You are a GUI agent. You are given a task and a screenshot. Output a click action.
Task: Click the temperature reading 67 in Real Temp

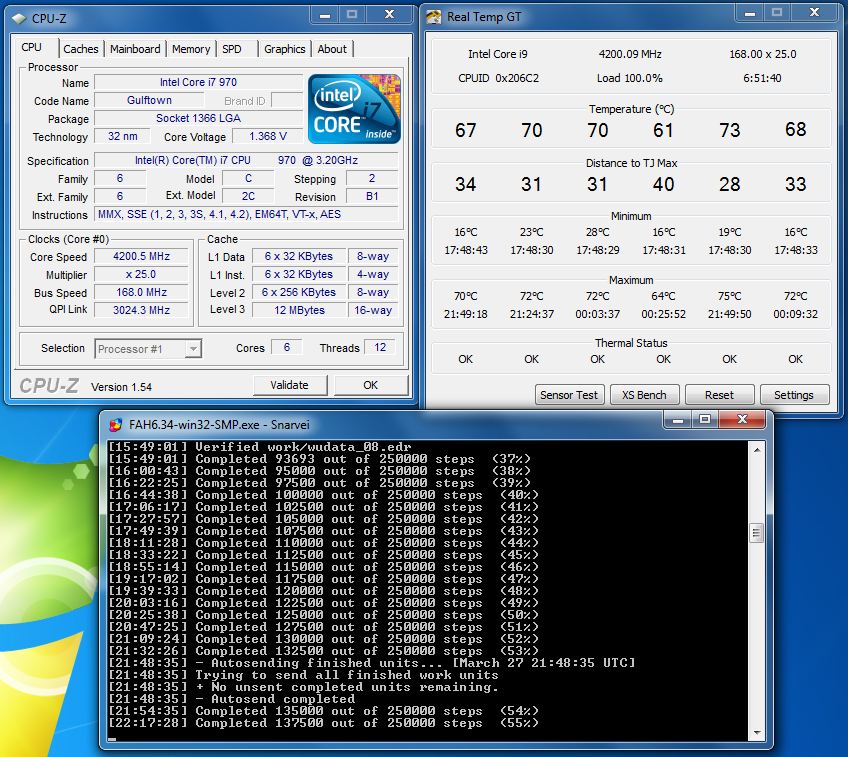point(466,130)
